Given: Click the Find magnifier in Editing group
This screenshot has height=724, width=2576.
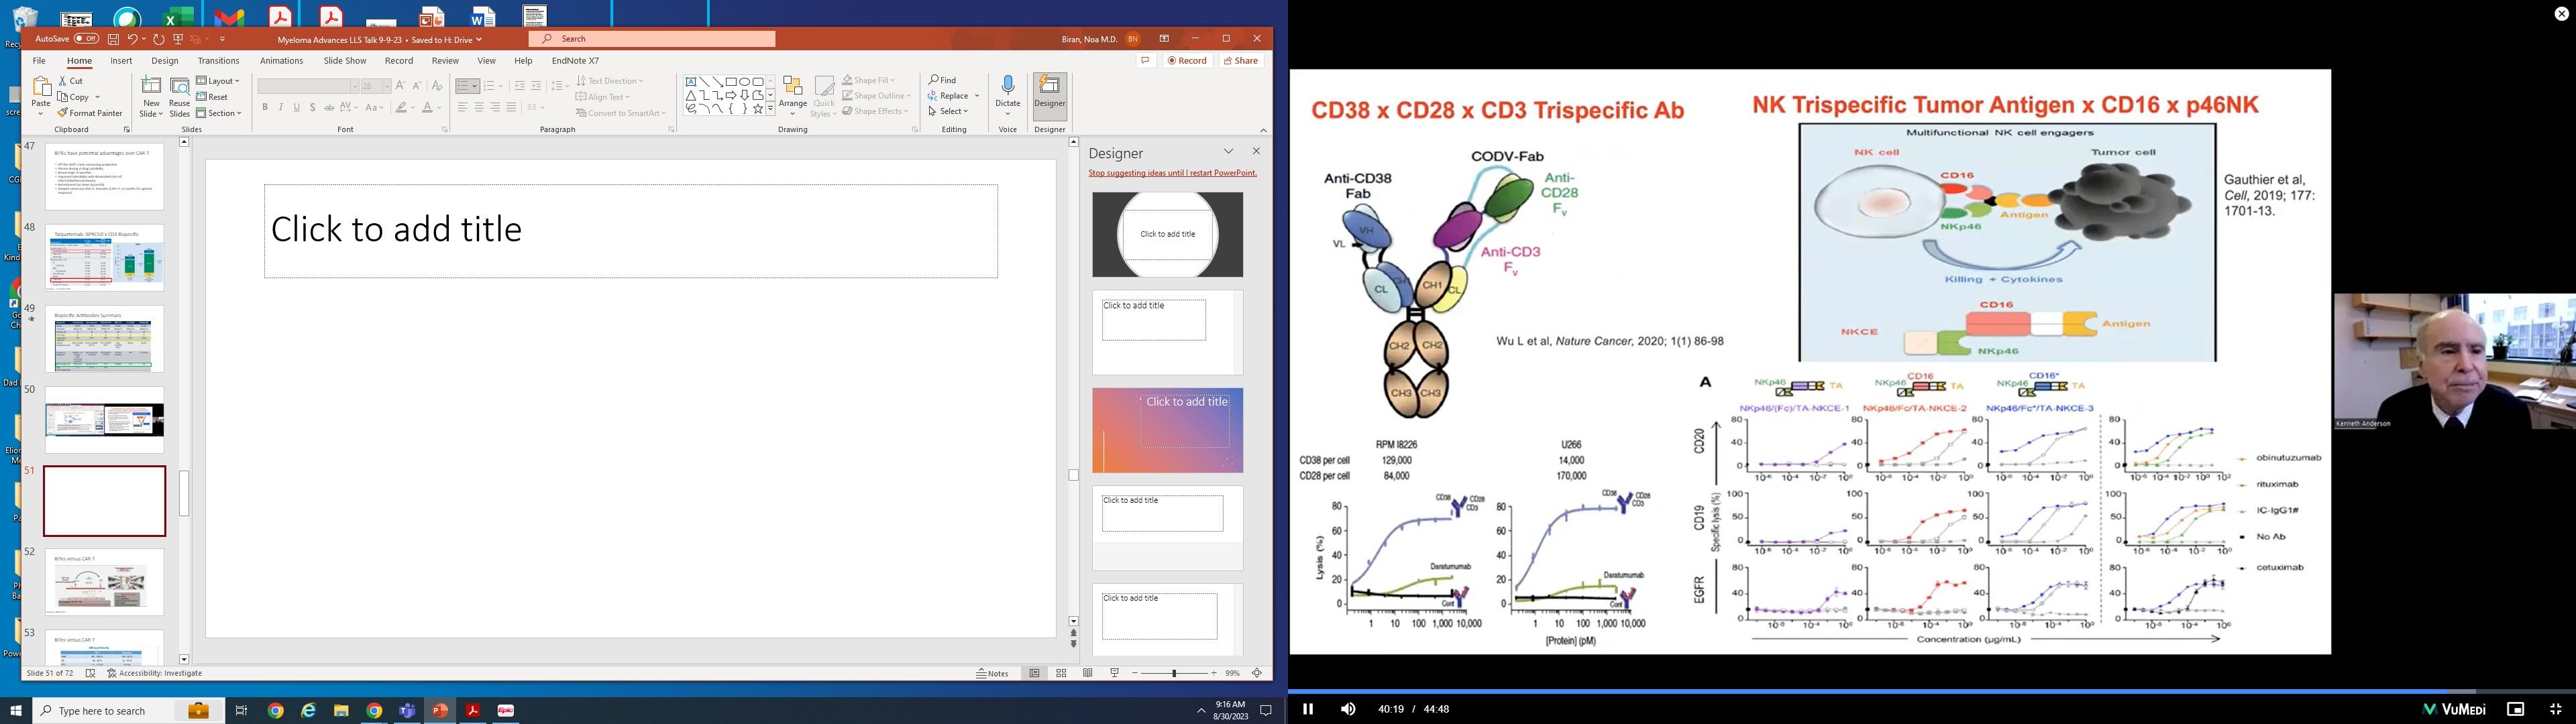Looking at the screenshot, I should click(933, 80).
